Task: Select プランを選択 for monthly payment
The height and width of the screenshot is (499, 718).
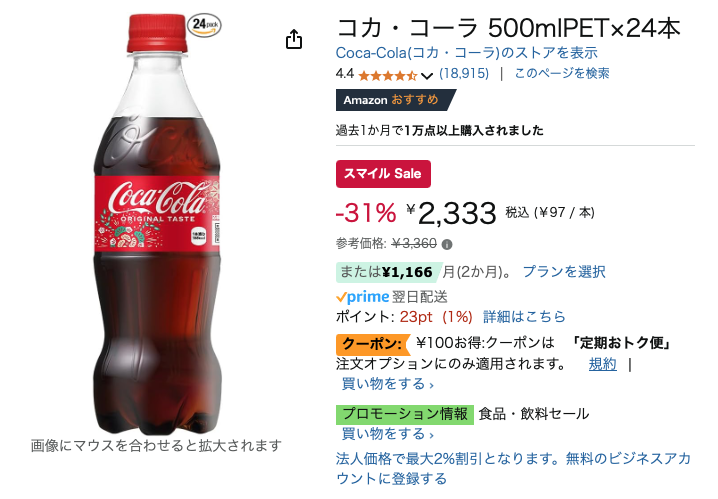Action: point(564,272)
